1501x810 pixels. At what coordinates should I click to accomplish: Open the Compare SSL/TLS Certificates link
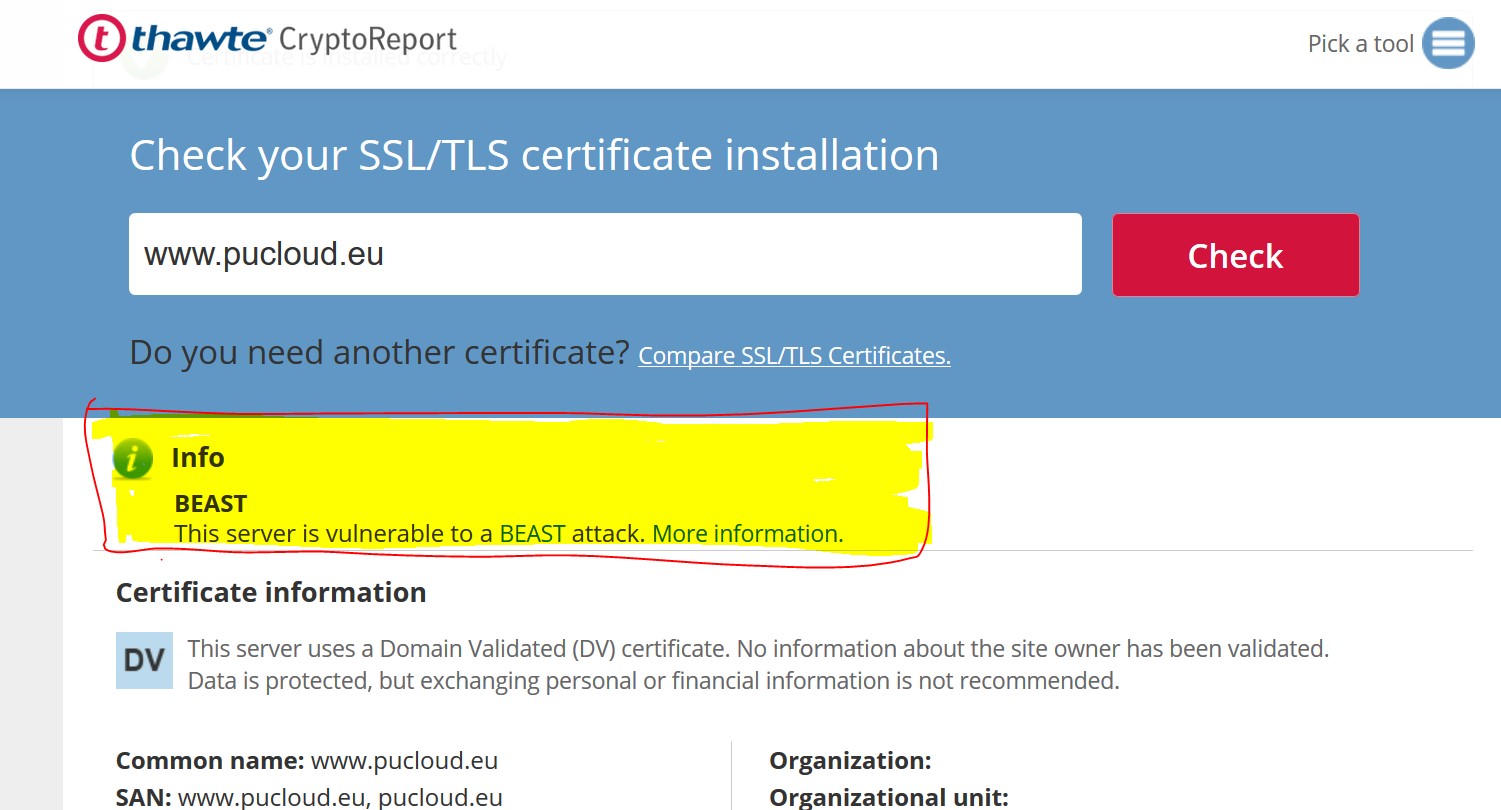[794, 356]
